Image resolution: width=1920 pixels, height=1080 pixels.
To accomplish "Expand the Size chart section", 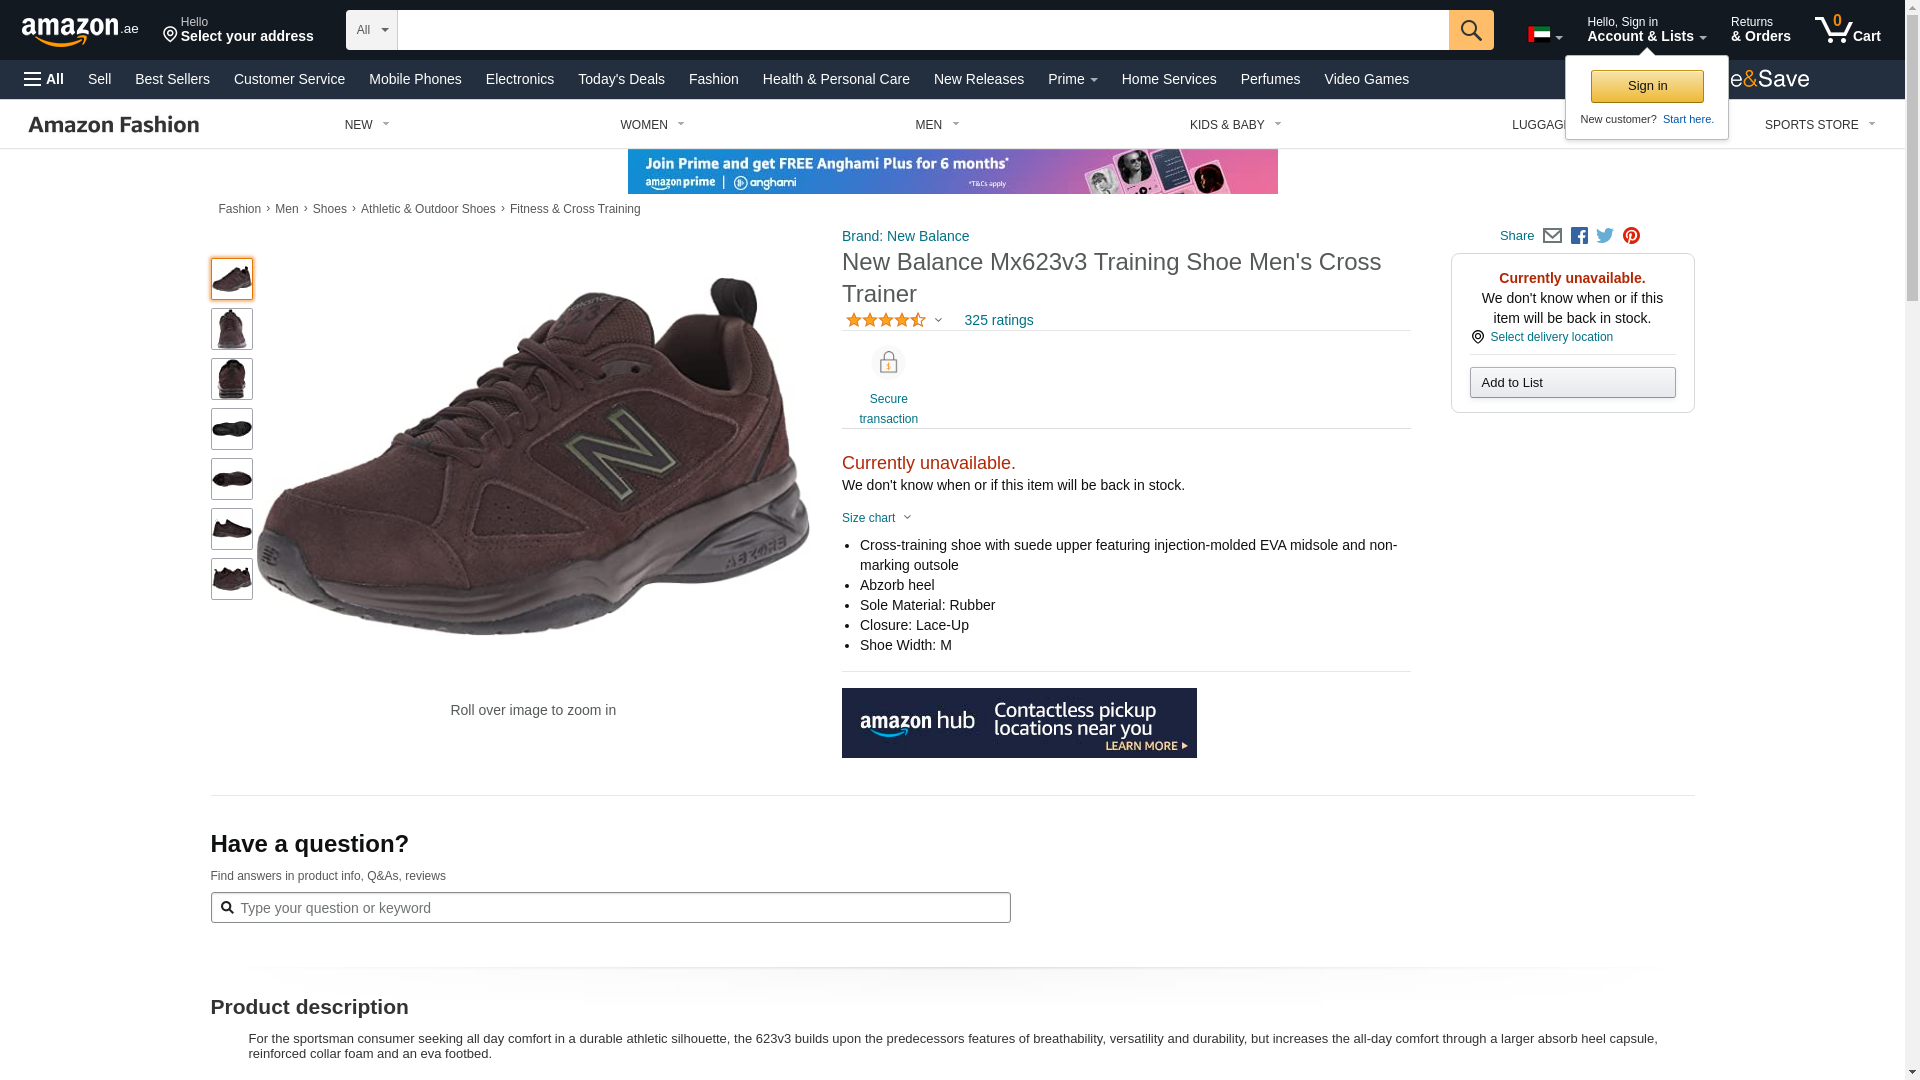I will [877, 518].
